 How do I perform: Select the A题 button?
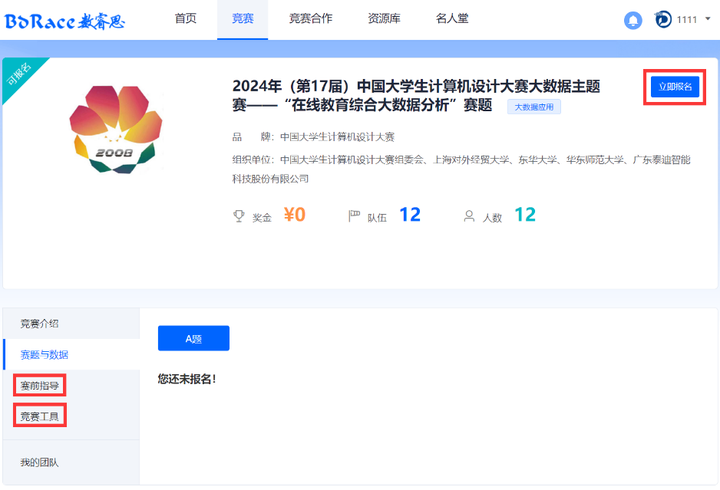tap(193, 338)
